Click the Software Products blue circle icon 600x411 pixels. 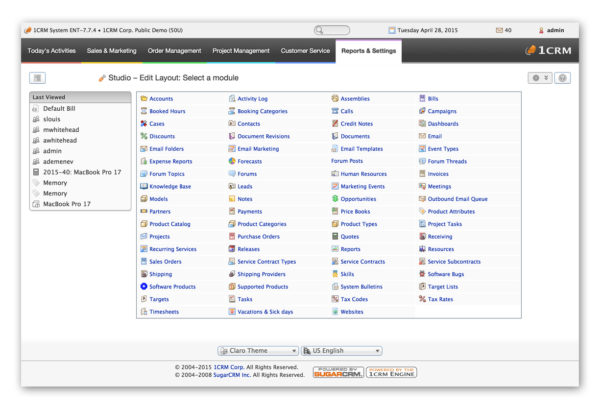click(x=144, y=286)
